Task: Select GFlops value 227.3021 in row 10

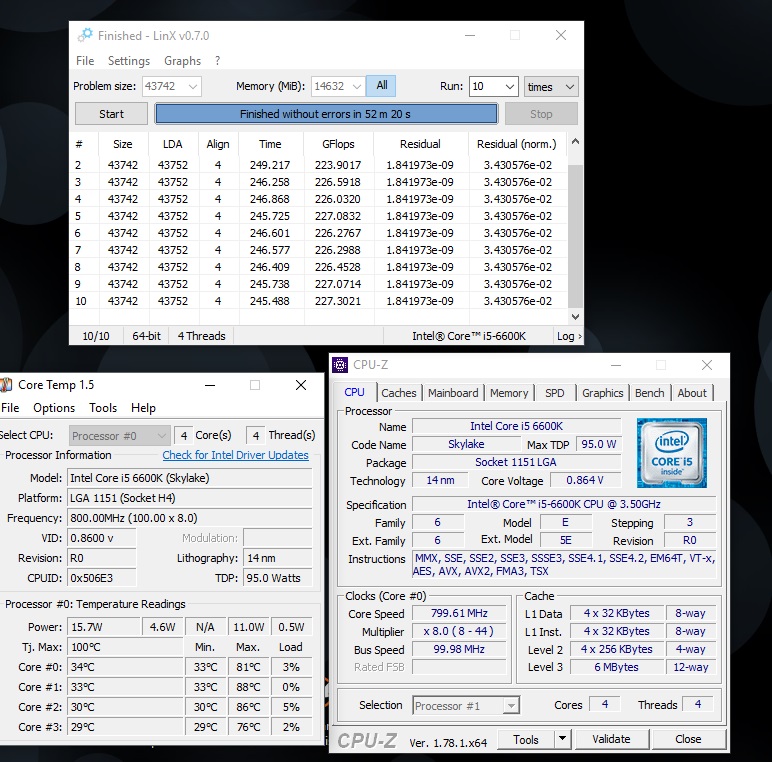Action: (x=338, y=301)
